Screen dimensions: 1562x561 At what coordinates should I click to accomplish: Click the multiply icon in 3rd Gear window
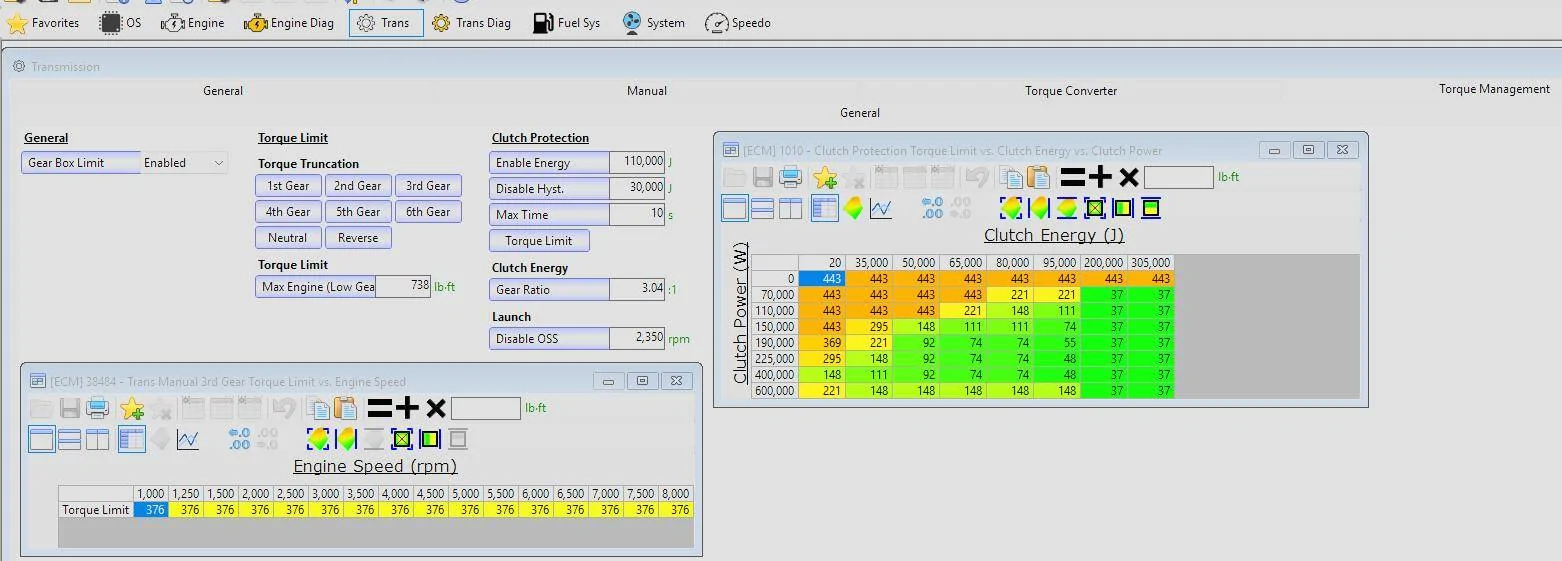[435, 408]
